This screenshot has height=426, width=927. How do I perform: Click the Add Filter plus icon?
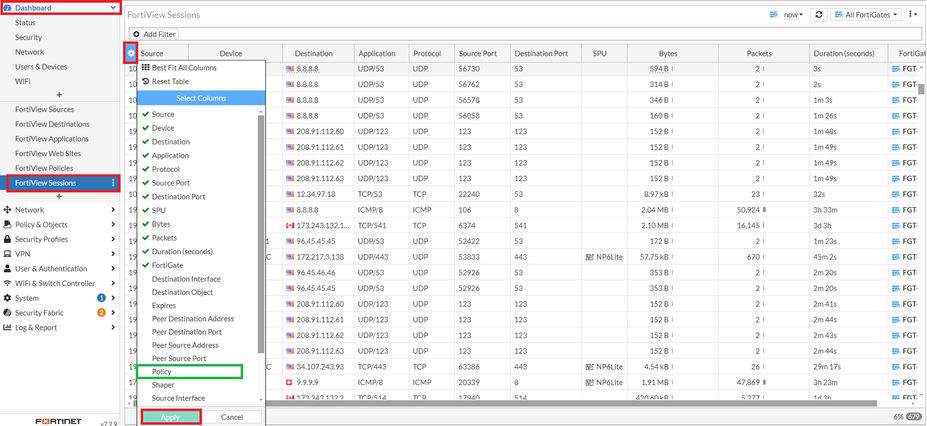(137, 34)
